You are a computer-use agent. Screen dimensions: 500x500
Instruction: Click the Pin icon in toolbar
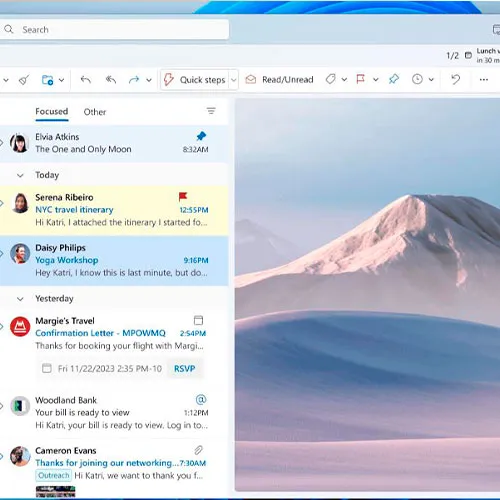point(394,79)
